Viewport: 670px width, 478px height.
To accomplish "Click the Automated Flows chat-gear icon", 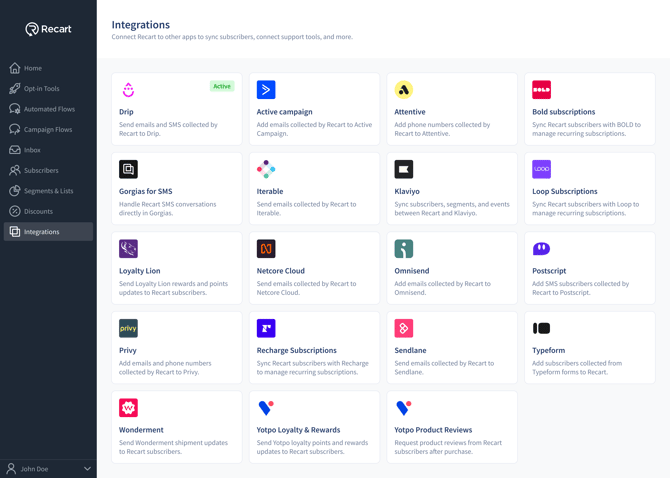I will [15, 109].
